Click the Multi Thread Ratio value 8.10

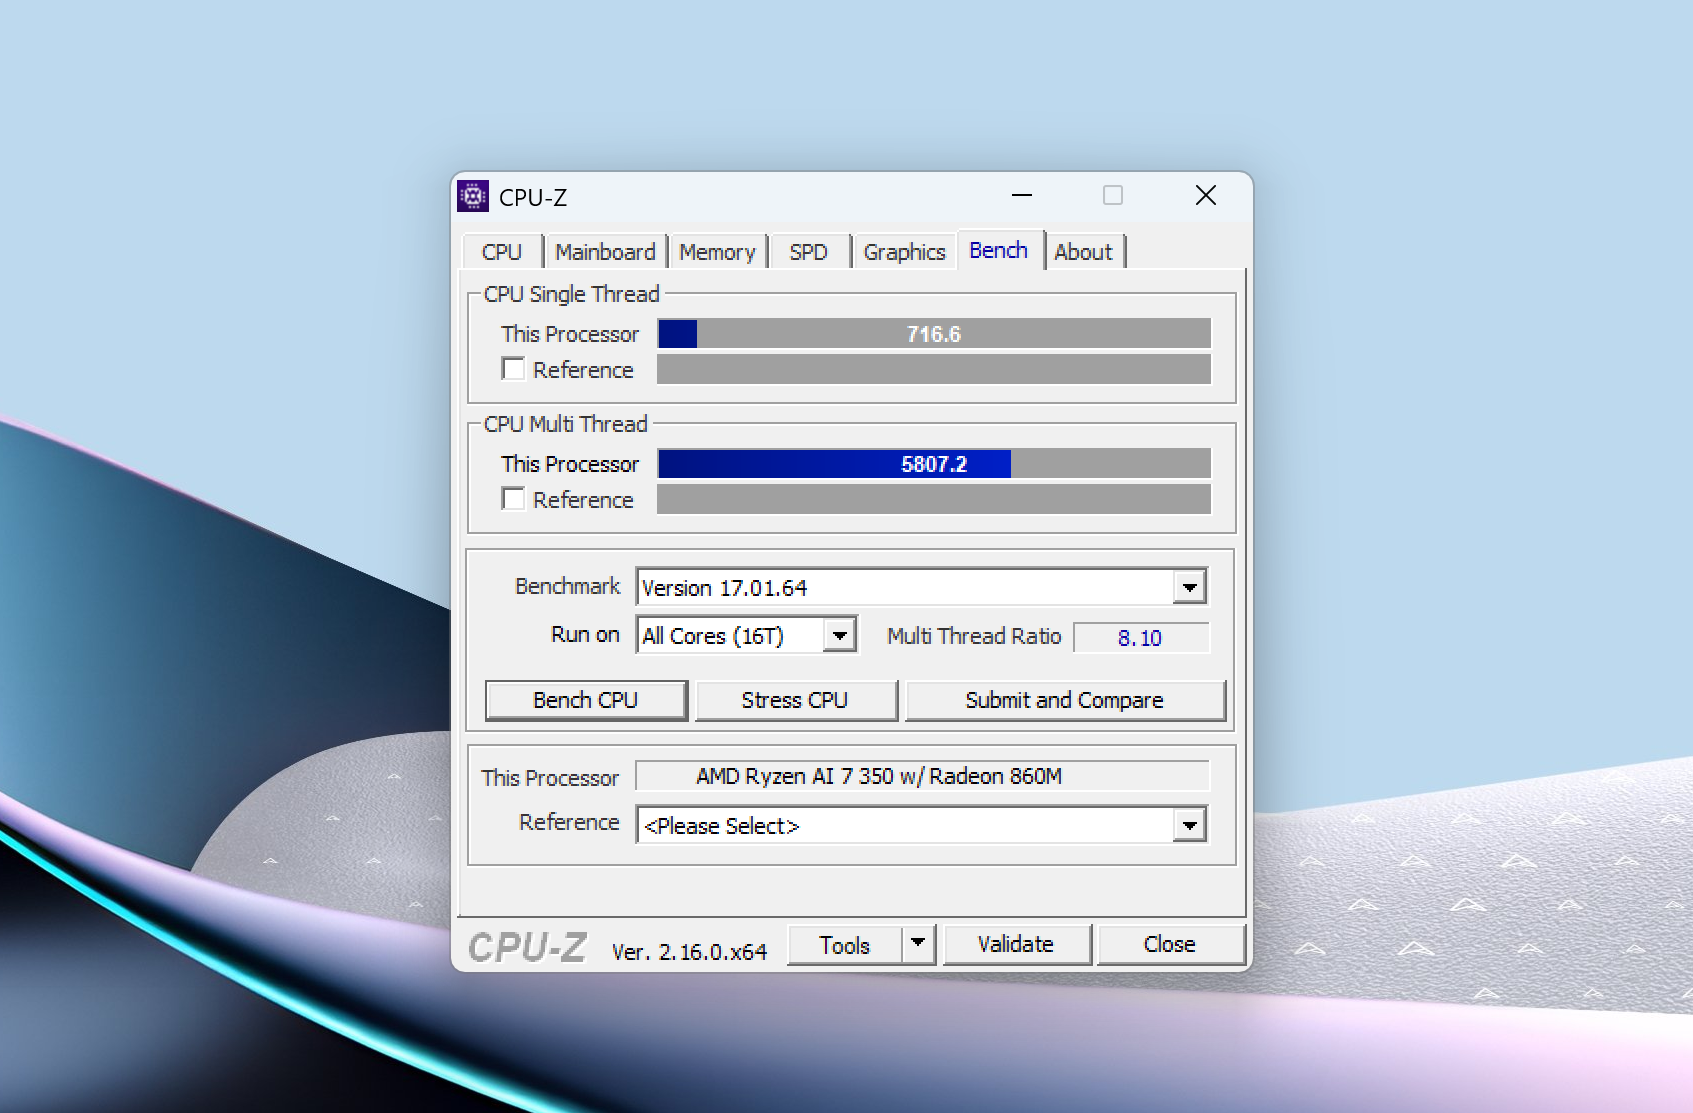[1141, 637]
